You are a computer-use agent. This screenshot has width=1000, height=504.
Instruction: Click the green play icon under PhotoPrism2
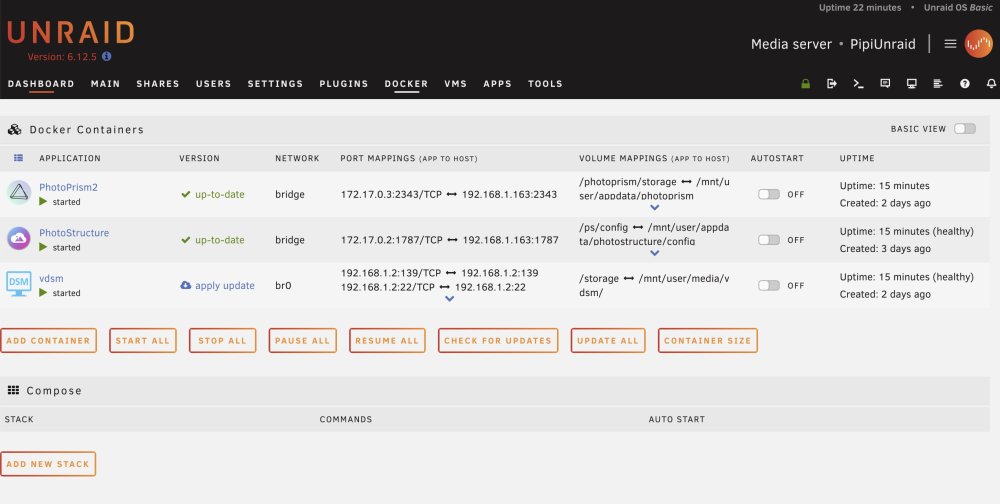43,202
